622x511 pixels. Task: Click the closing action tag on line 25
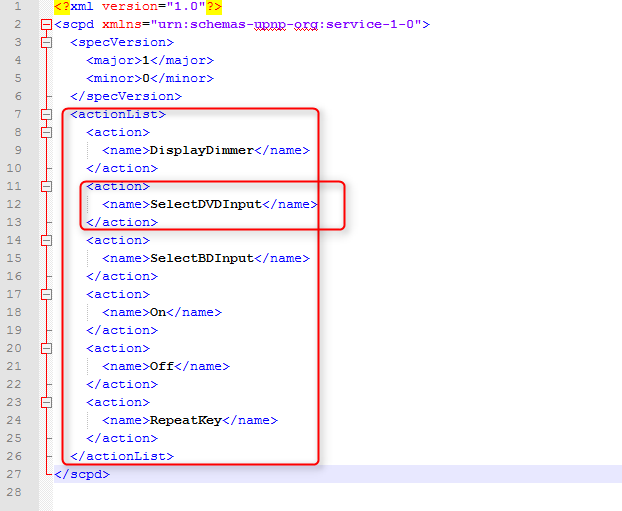122,438
